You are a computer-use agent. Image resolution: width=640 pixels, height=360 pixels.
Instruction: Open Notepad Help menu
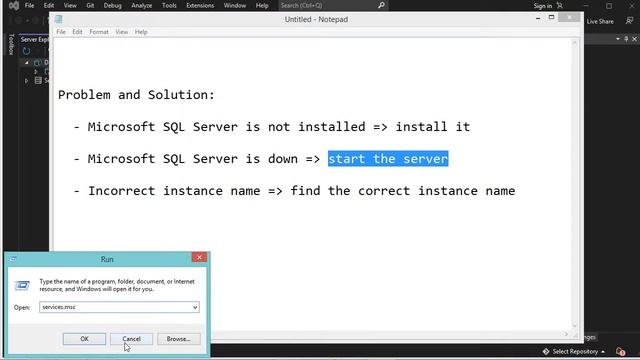point(141,32)
